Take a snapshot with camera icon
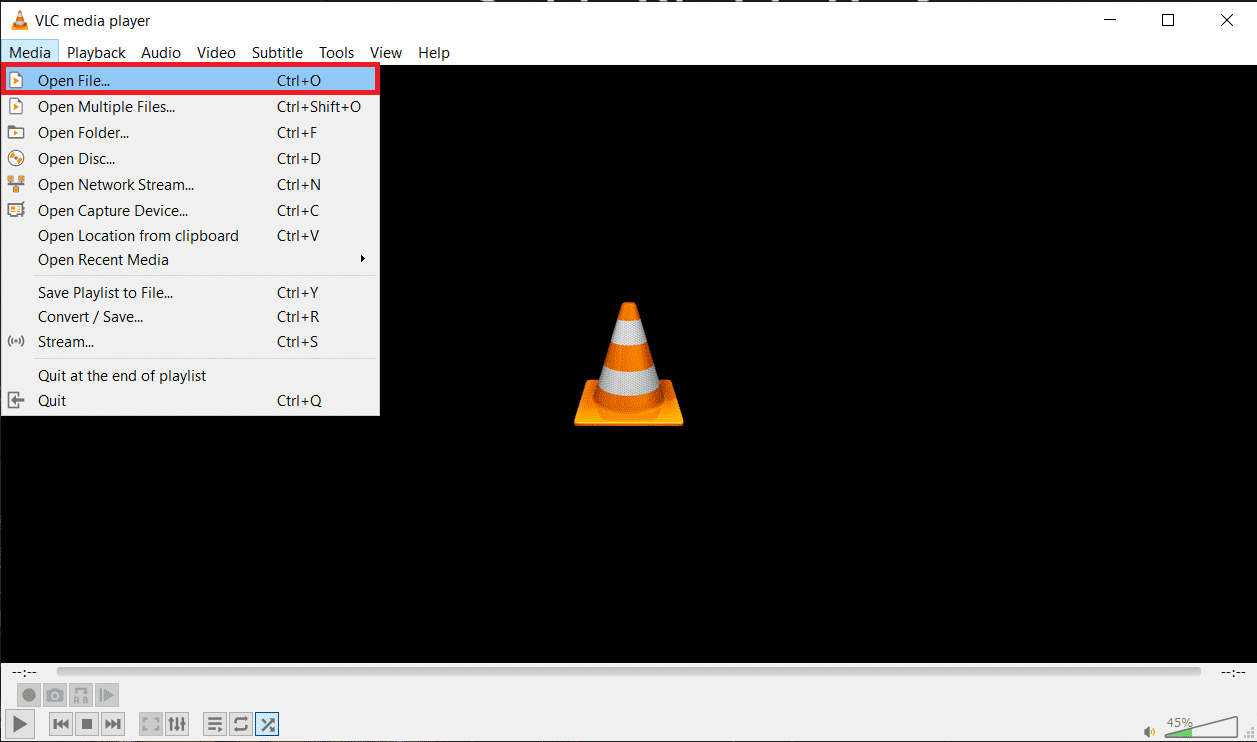 click(55, 694)
